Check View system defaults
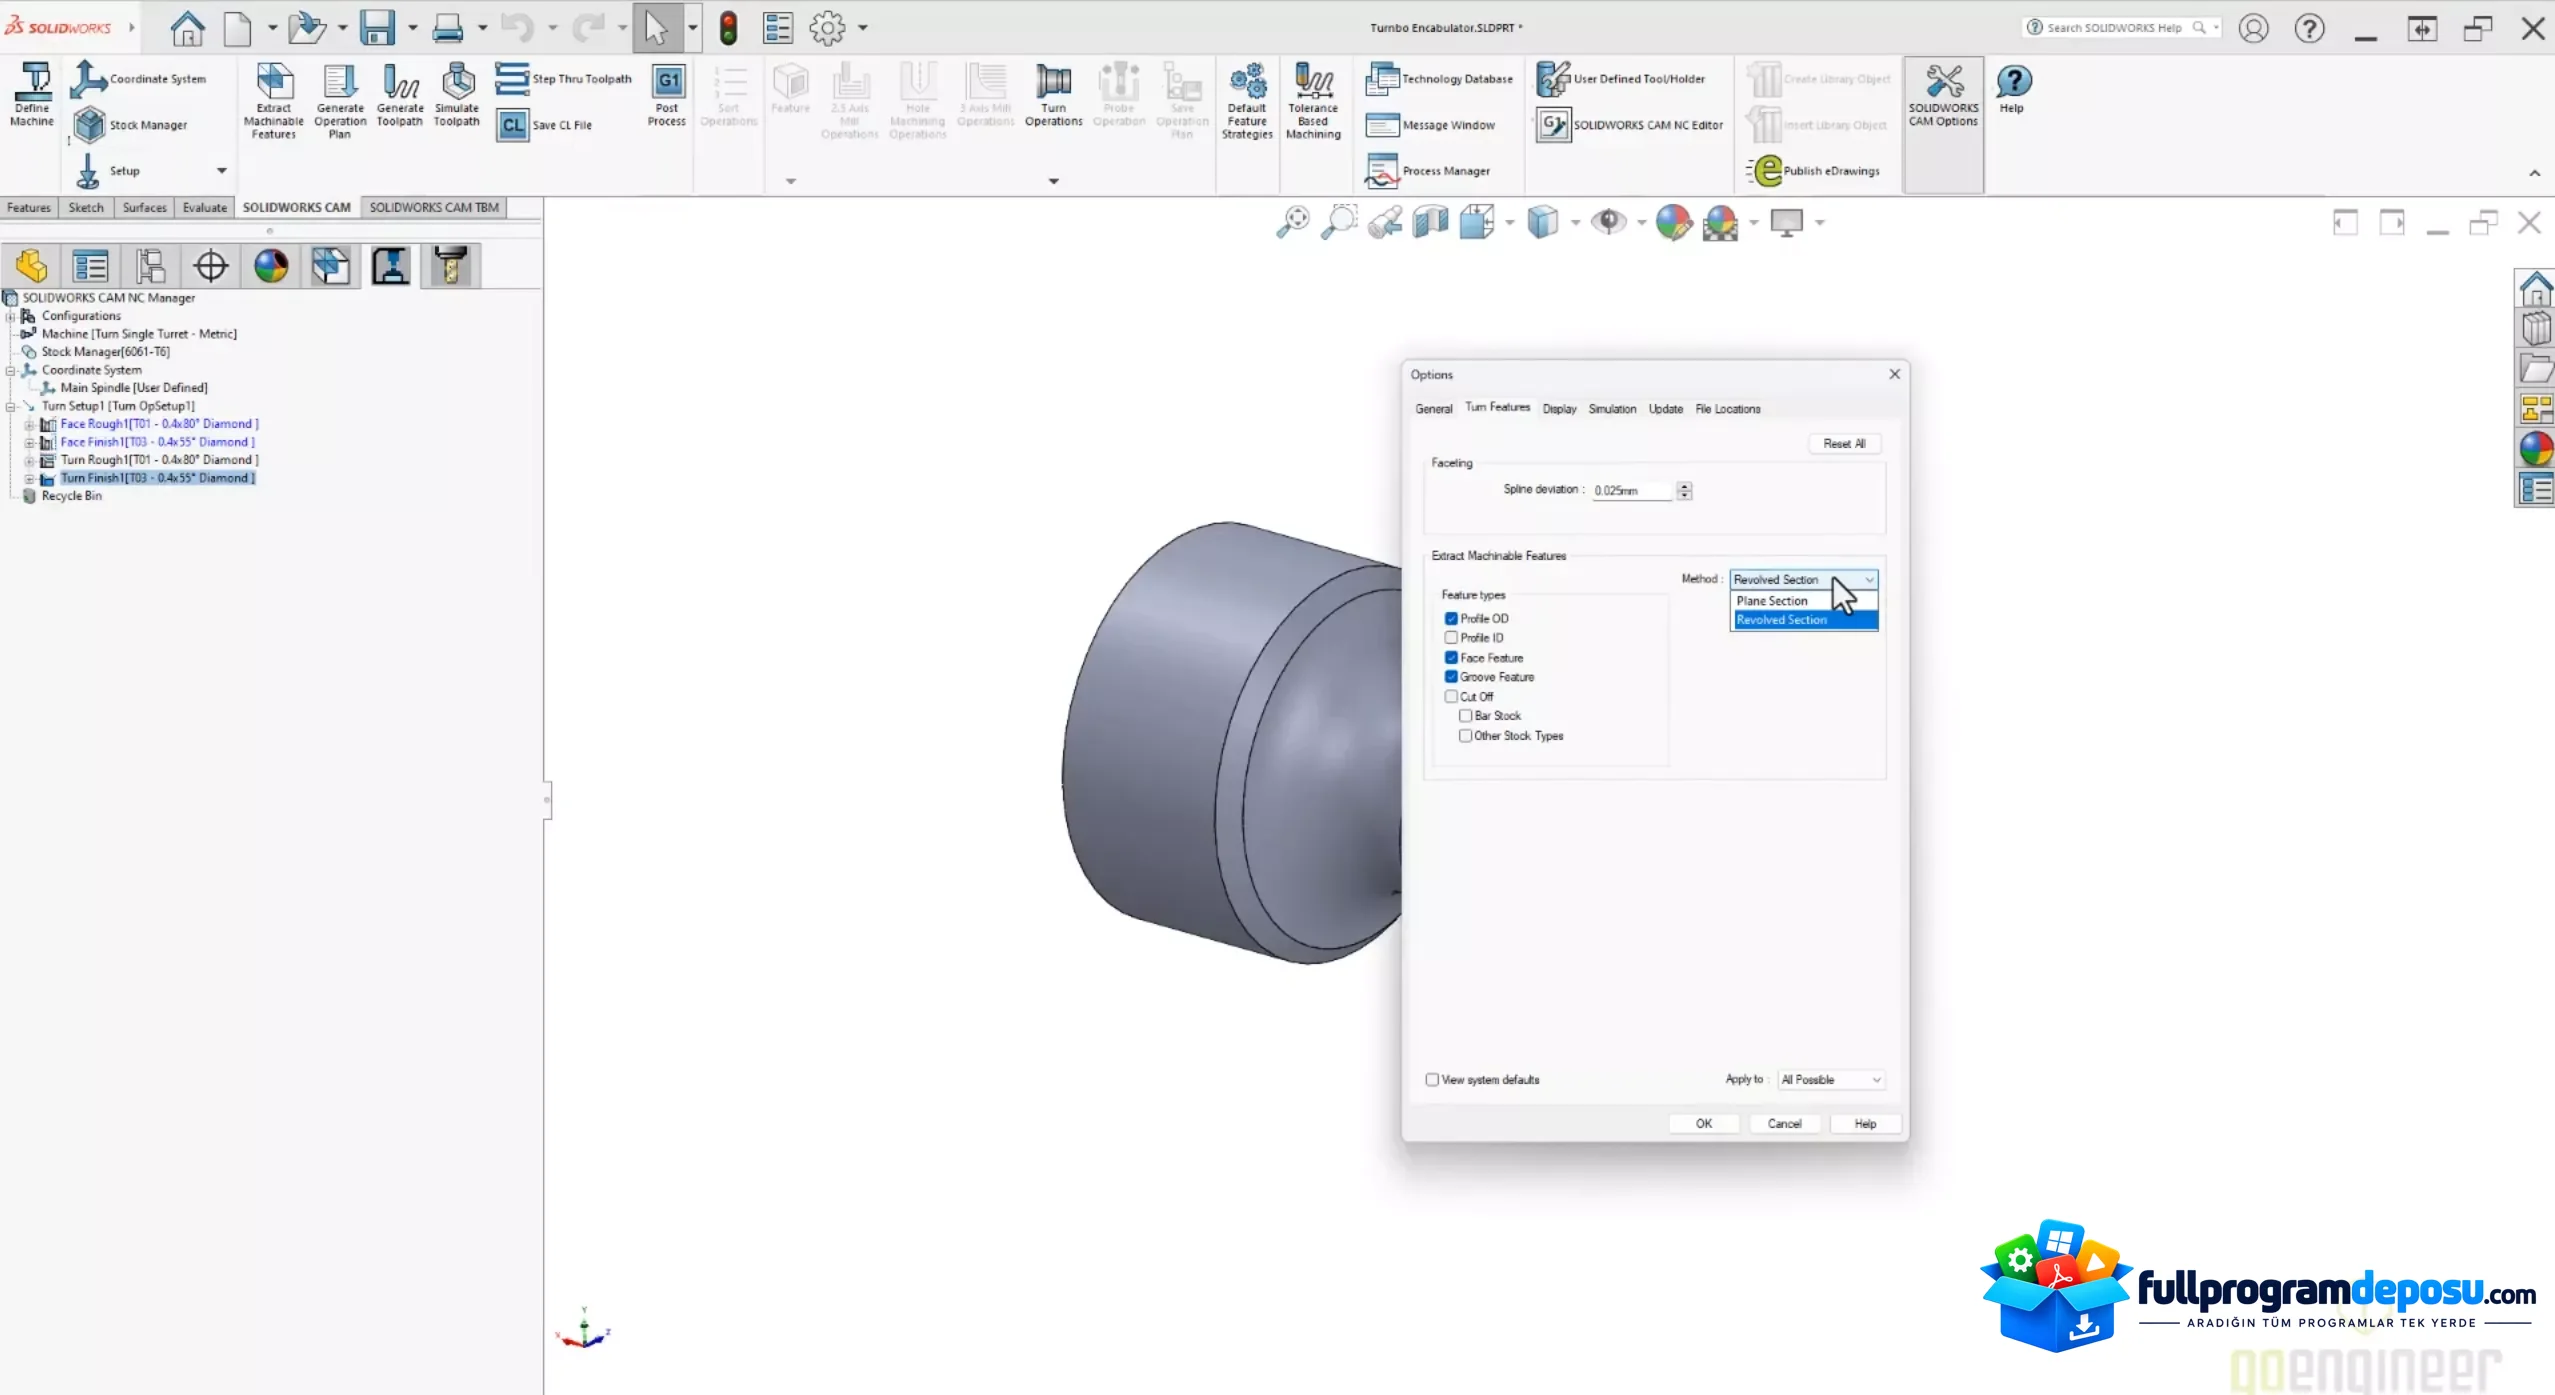The width and height of the screenshot is (2555, 1395). point(1432,1080)
